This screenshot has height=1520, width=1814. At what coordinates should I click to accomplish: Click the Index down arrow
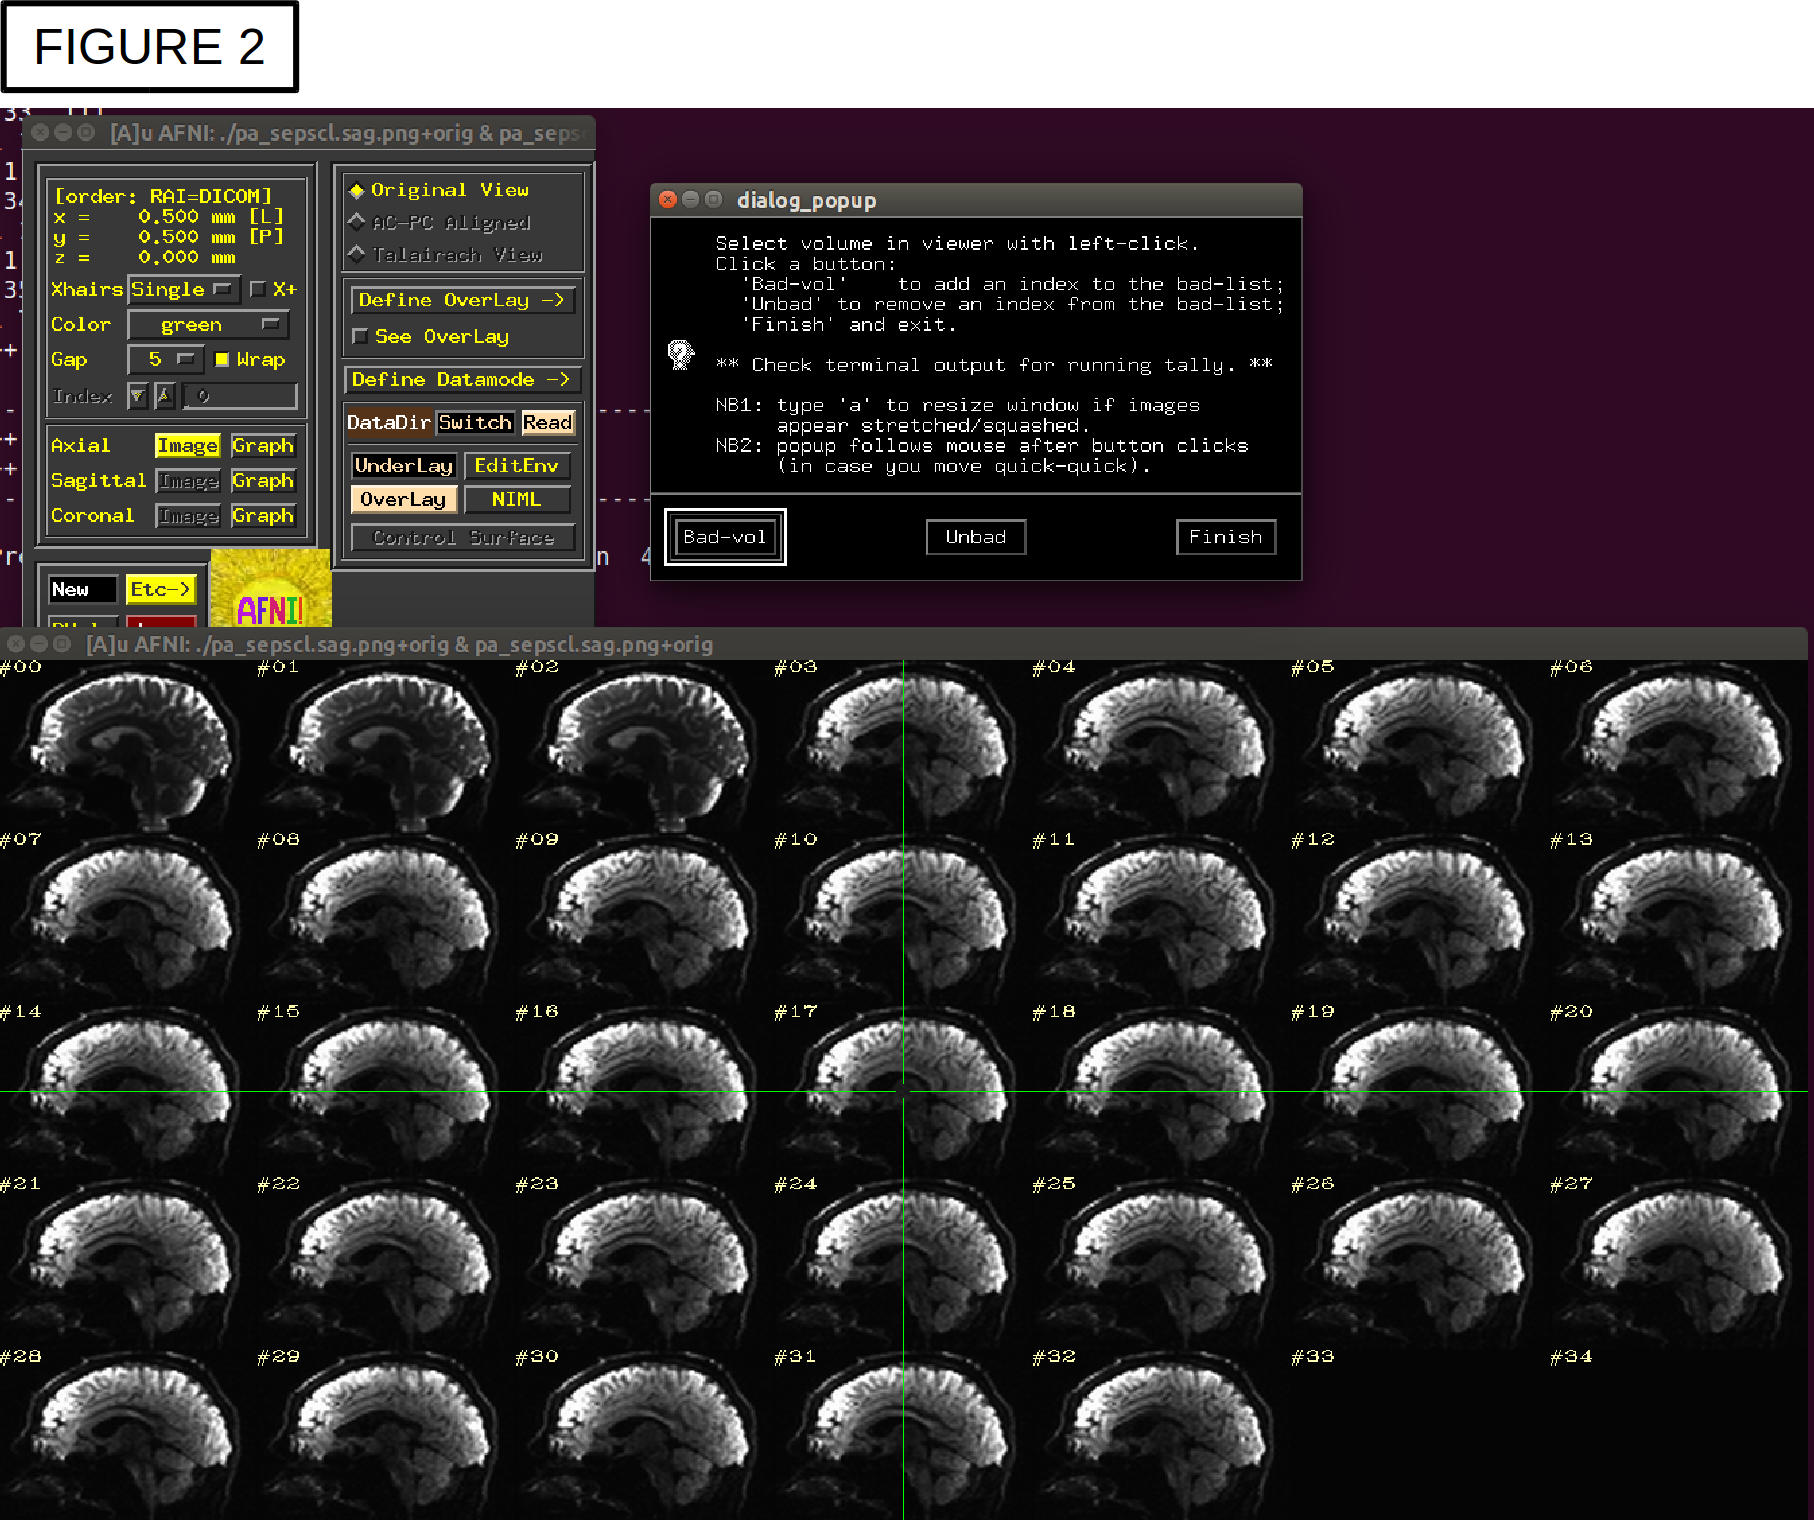(138, 396)
